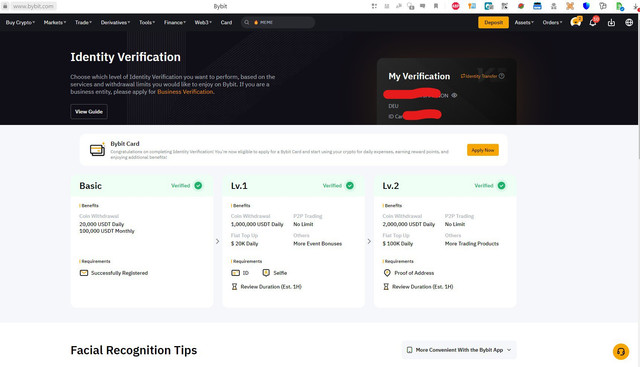This screenshot has height=367, width=640.
Task: Open the notifications bell icon
Action: point(593,22)
